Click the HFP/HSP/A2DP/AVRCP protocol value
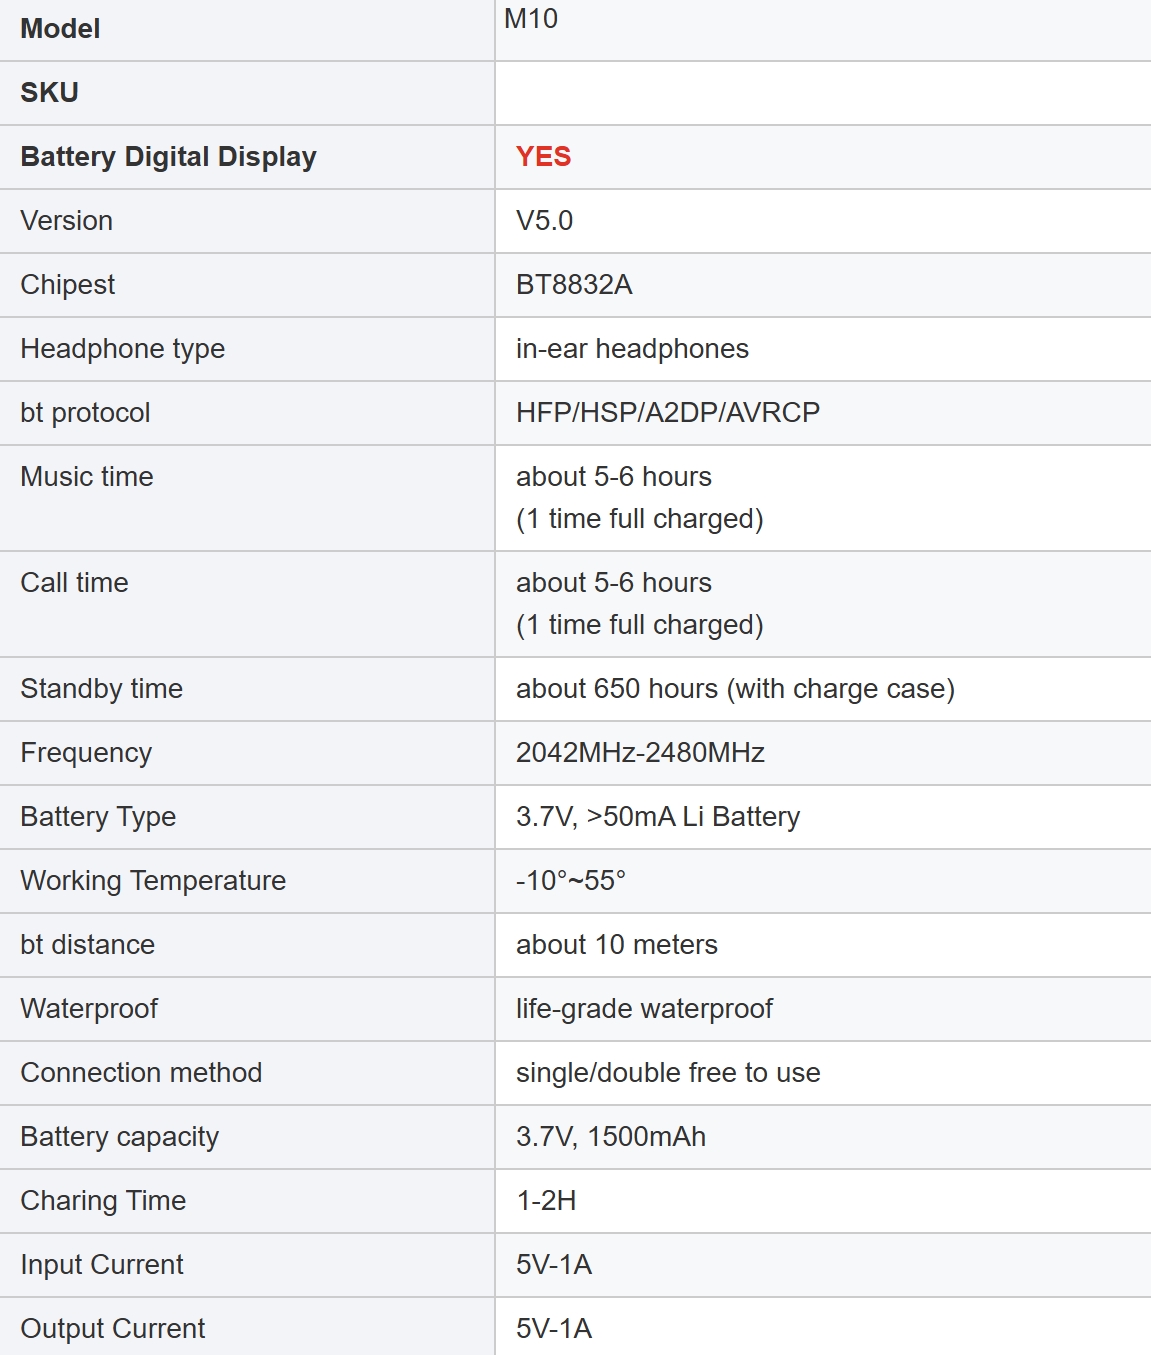 pos(668,413)
